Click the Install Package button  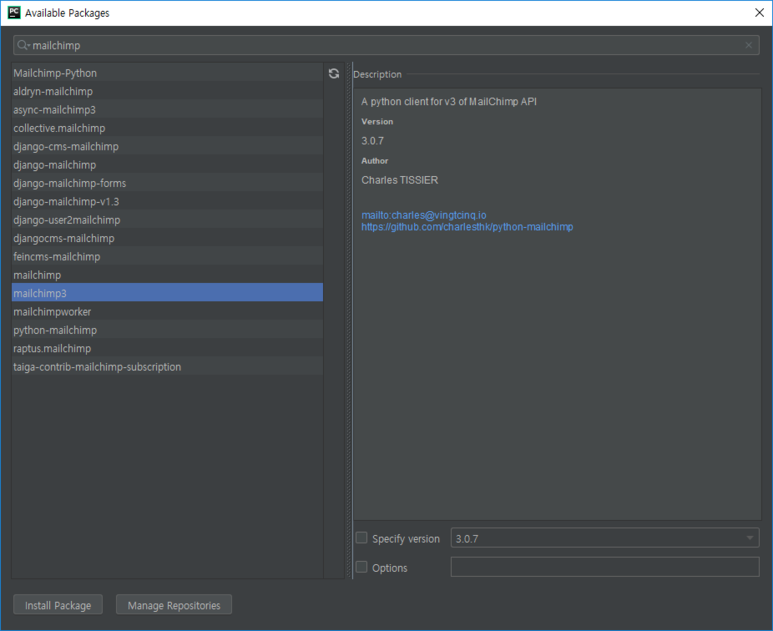tap(58, 605)
